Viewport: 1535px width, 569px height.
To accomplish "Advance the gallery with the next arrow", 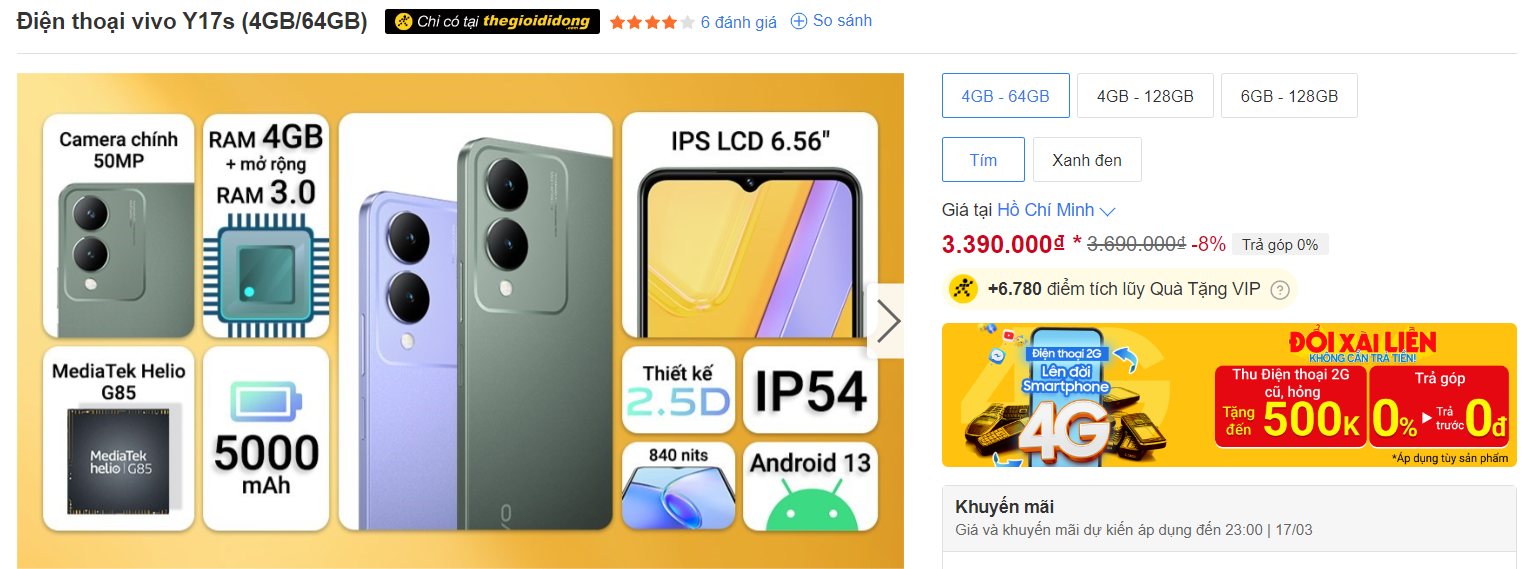I will (886, 321).
